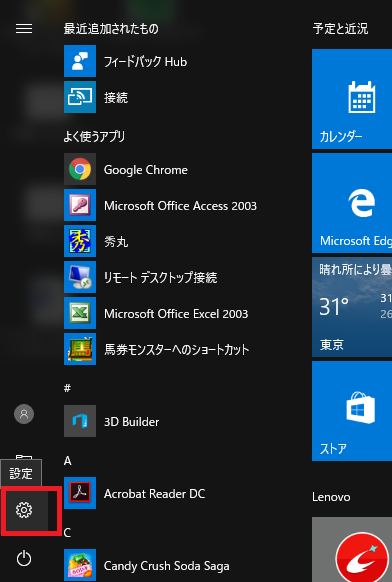Open the hamburger menu at top left
This screenshot has height=582, width=392.
coord(24,29)
